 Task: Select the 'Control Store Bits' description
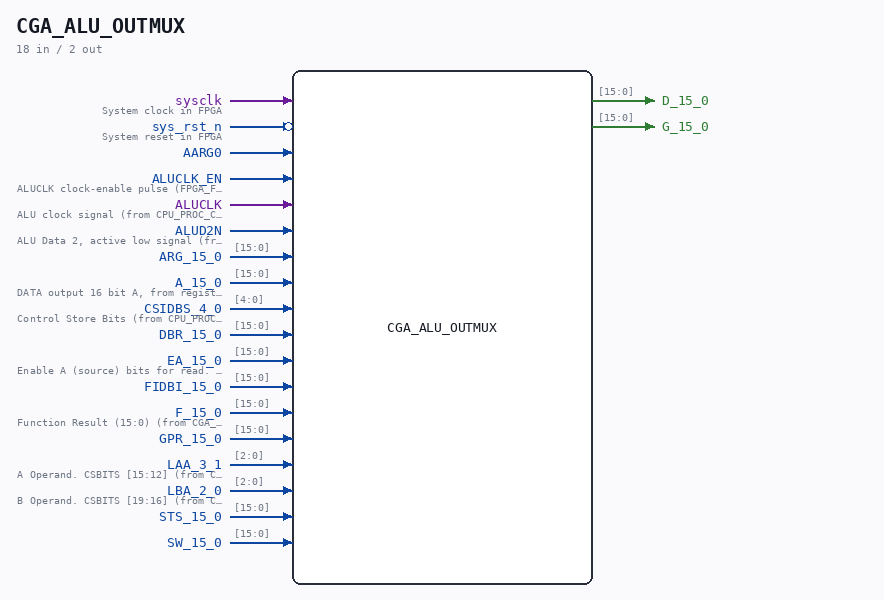120,318
